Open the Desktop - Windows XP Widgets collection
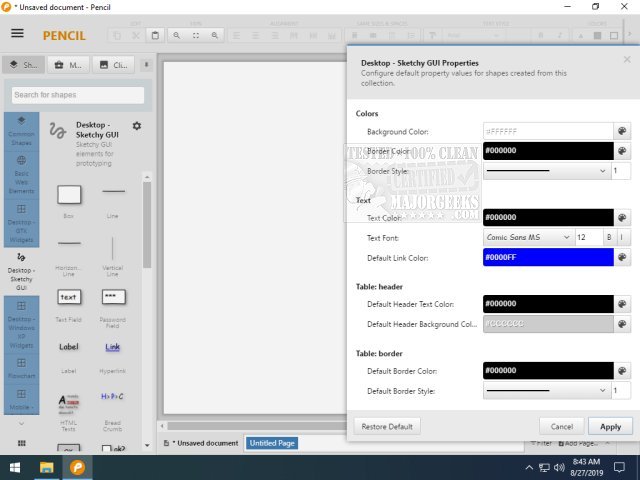Image resolution: width=640 pixels, height=480 pixels. tap(22, 325)
